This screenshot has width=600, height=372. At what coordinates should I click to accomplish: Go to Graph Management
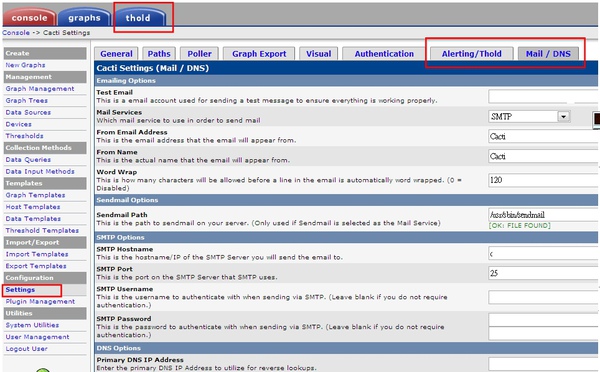[x=40, y=89]
